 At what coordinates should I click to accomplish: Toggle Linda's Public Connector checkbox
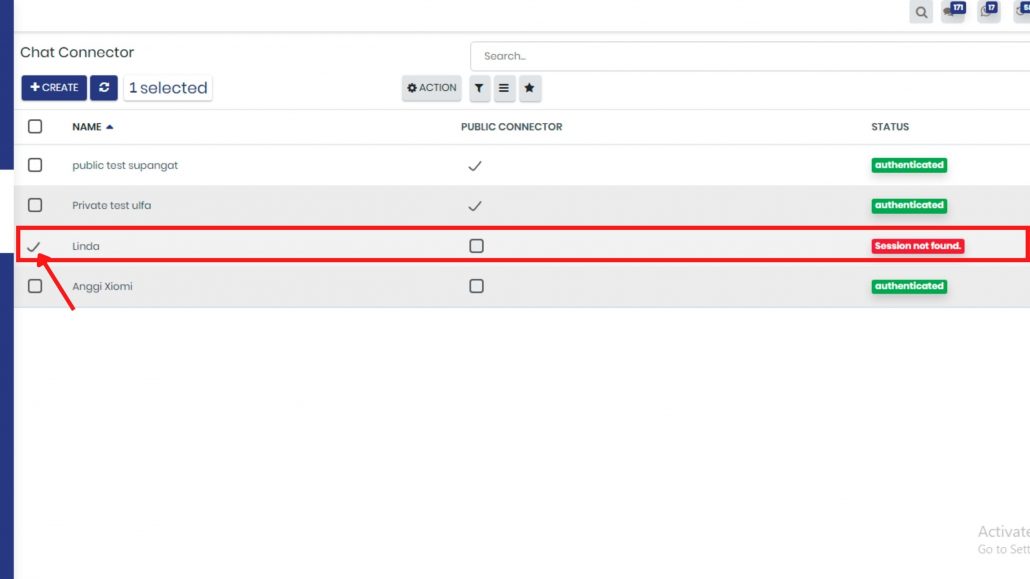click(x=476, y=246)
